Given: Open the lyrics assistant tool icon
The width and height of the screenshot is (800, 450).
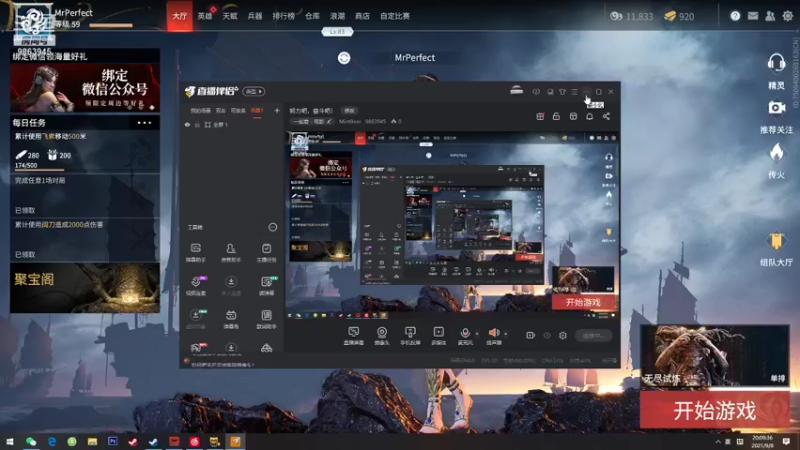Looking at the screenshot, I should pyautogui.click(x=266, y=319).
